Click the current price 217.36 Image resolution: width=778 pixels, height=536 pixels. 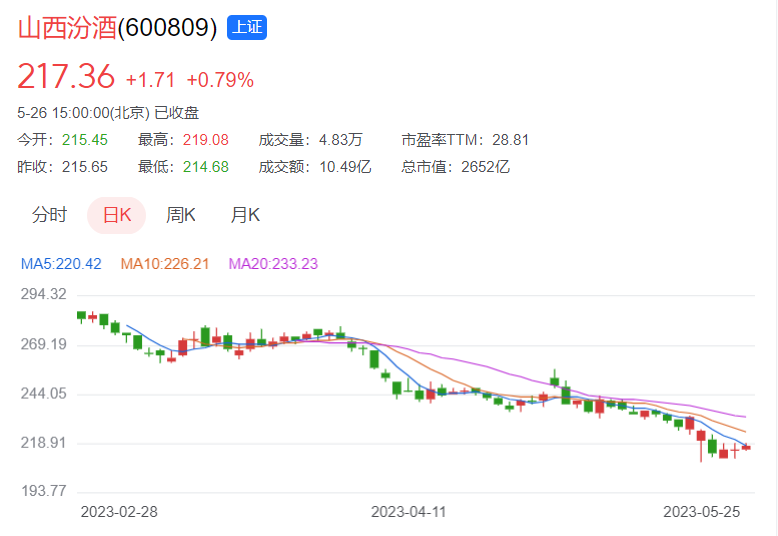click(x=66, y=77)
